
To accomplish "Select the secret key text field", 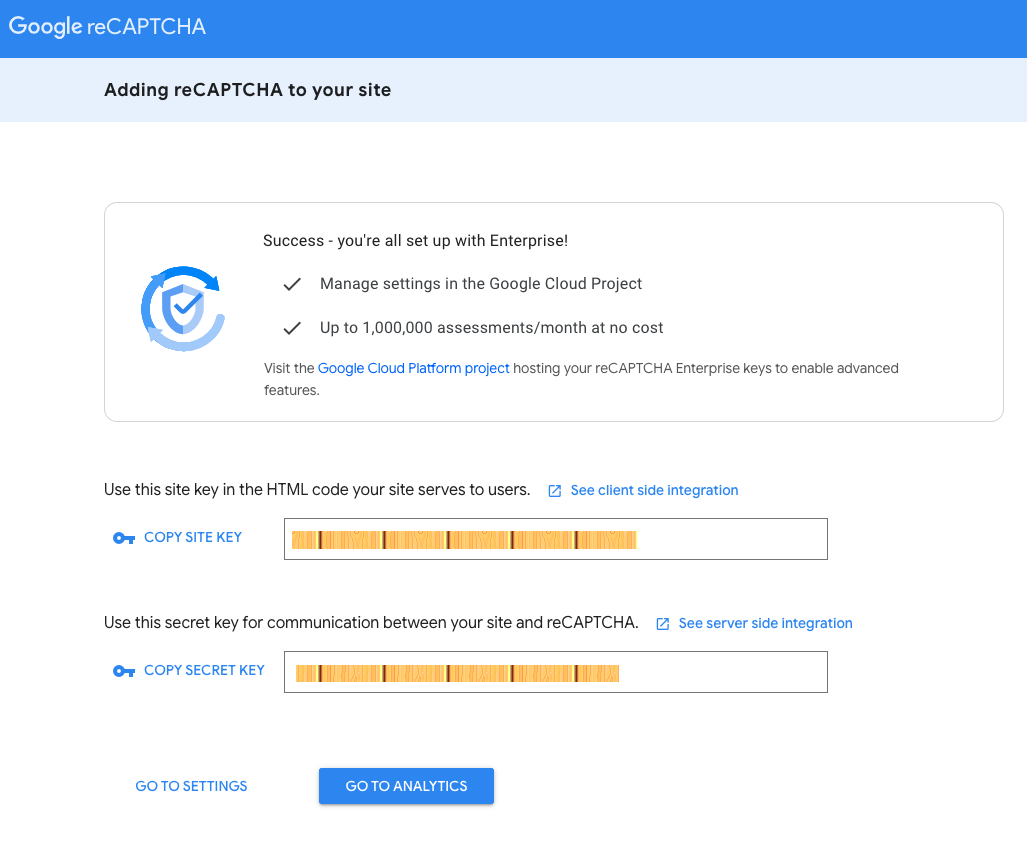I will pos(555,672).
